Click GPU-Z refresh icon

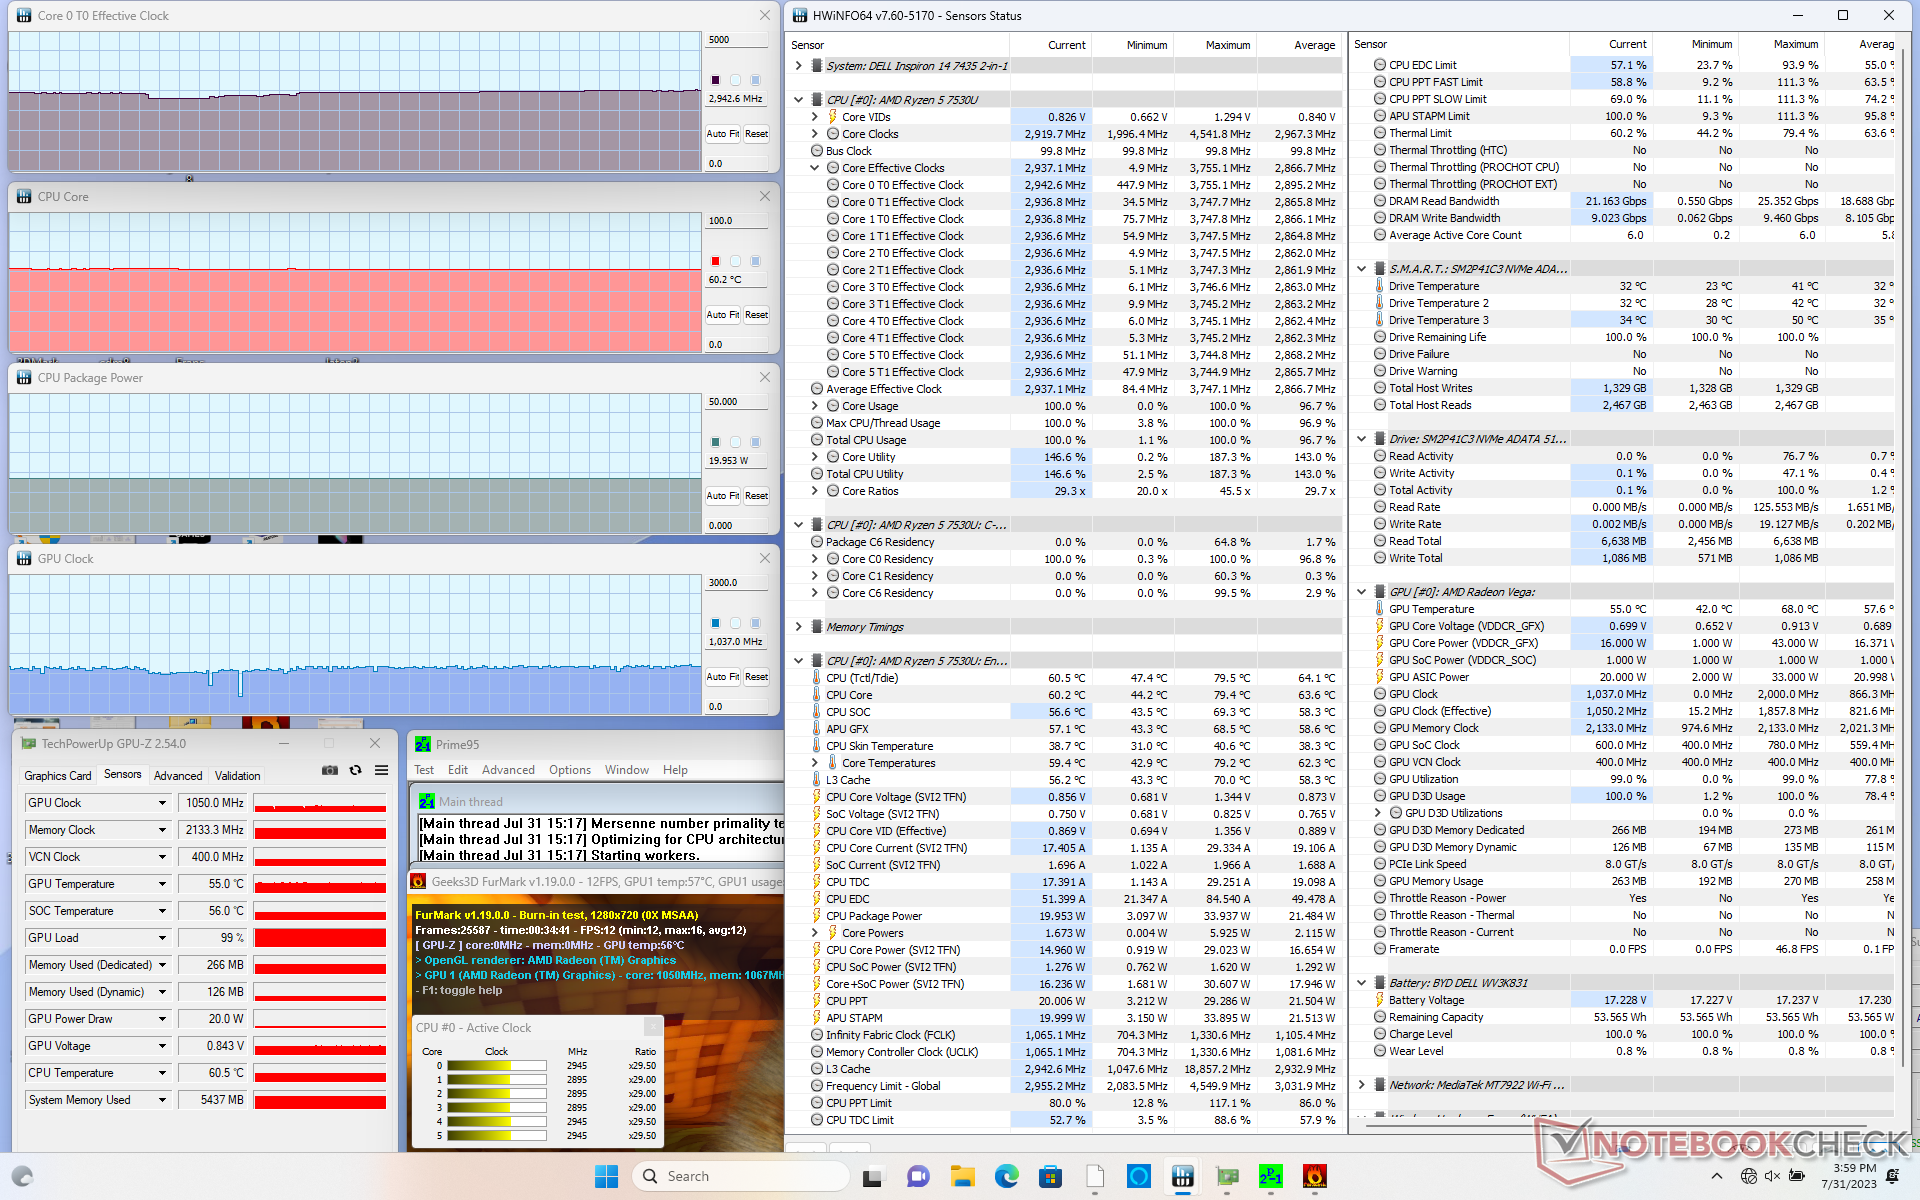[355, 770]
